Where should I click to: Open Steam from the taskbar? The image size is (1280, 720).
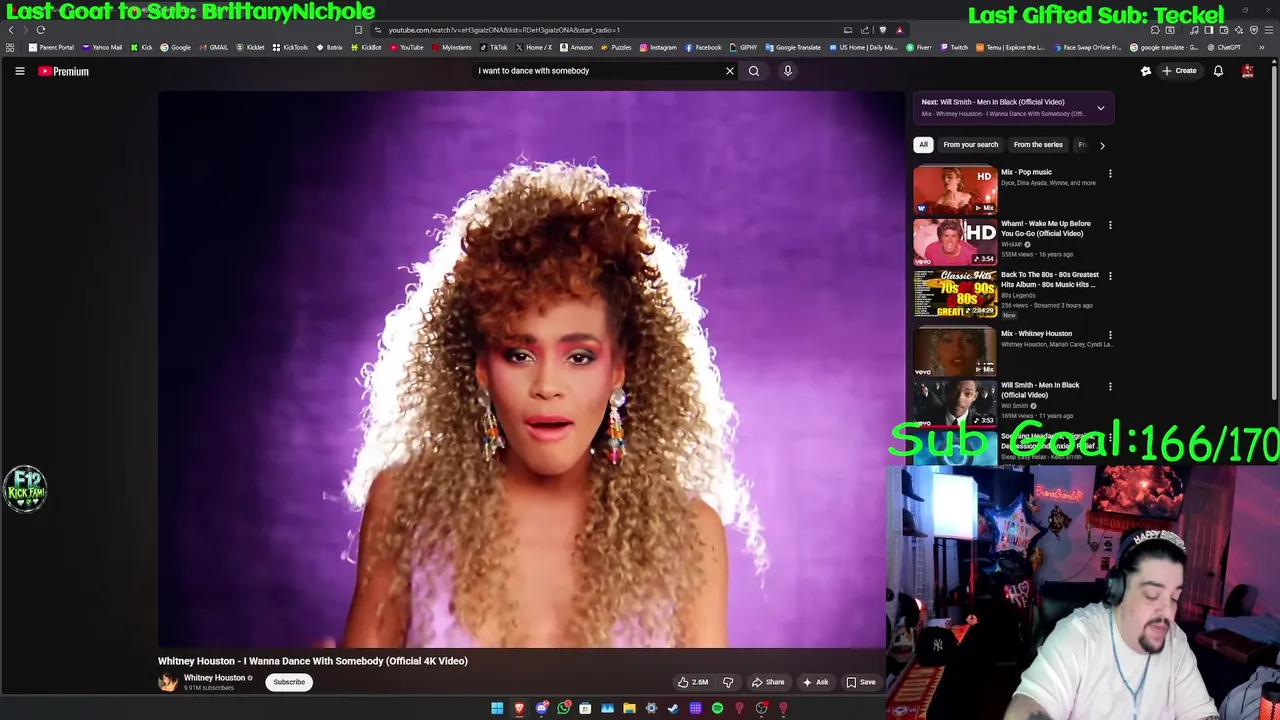(673, 708)
